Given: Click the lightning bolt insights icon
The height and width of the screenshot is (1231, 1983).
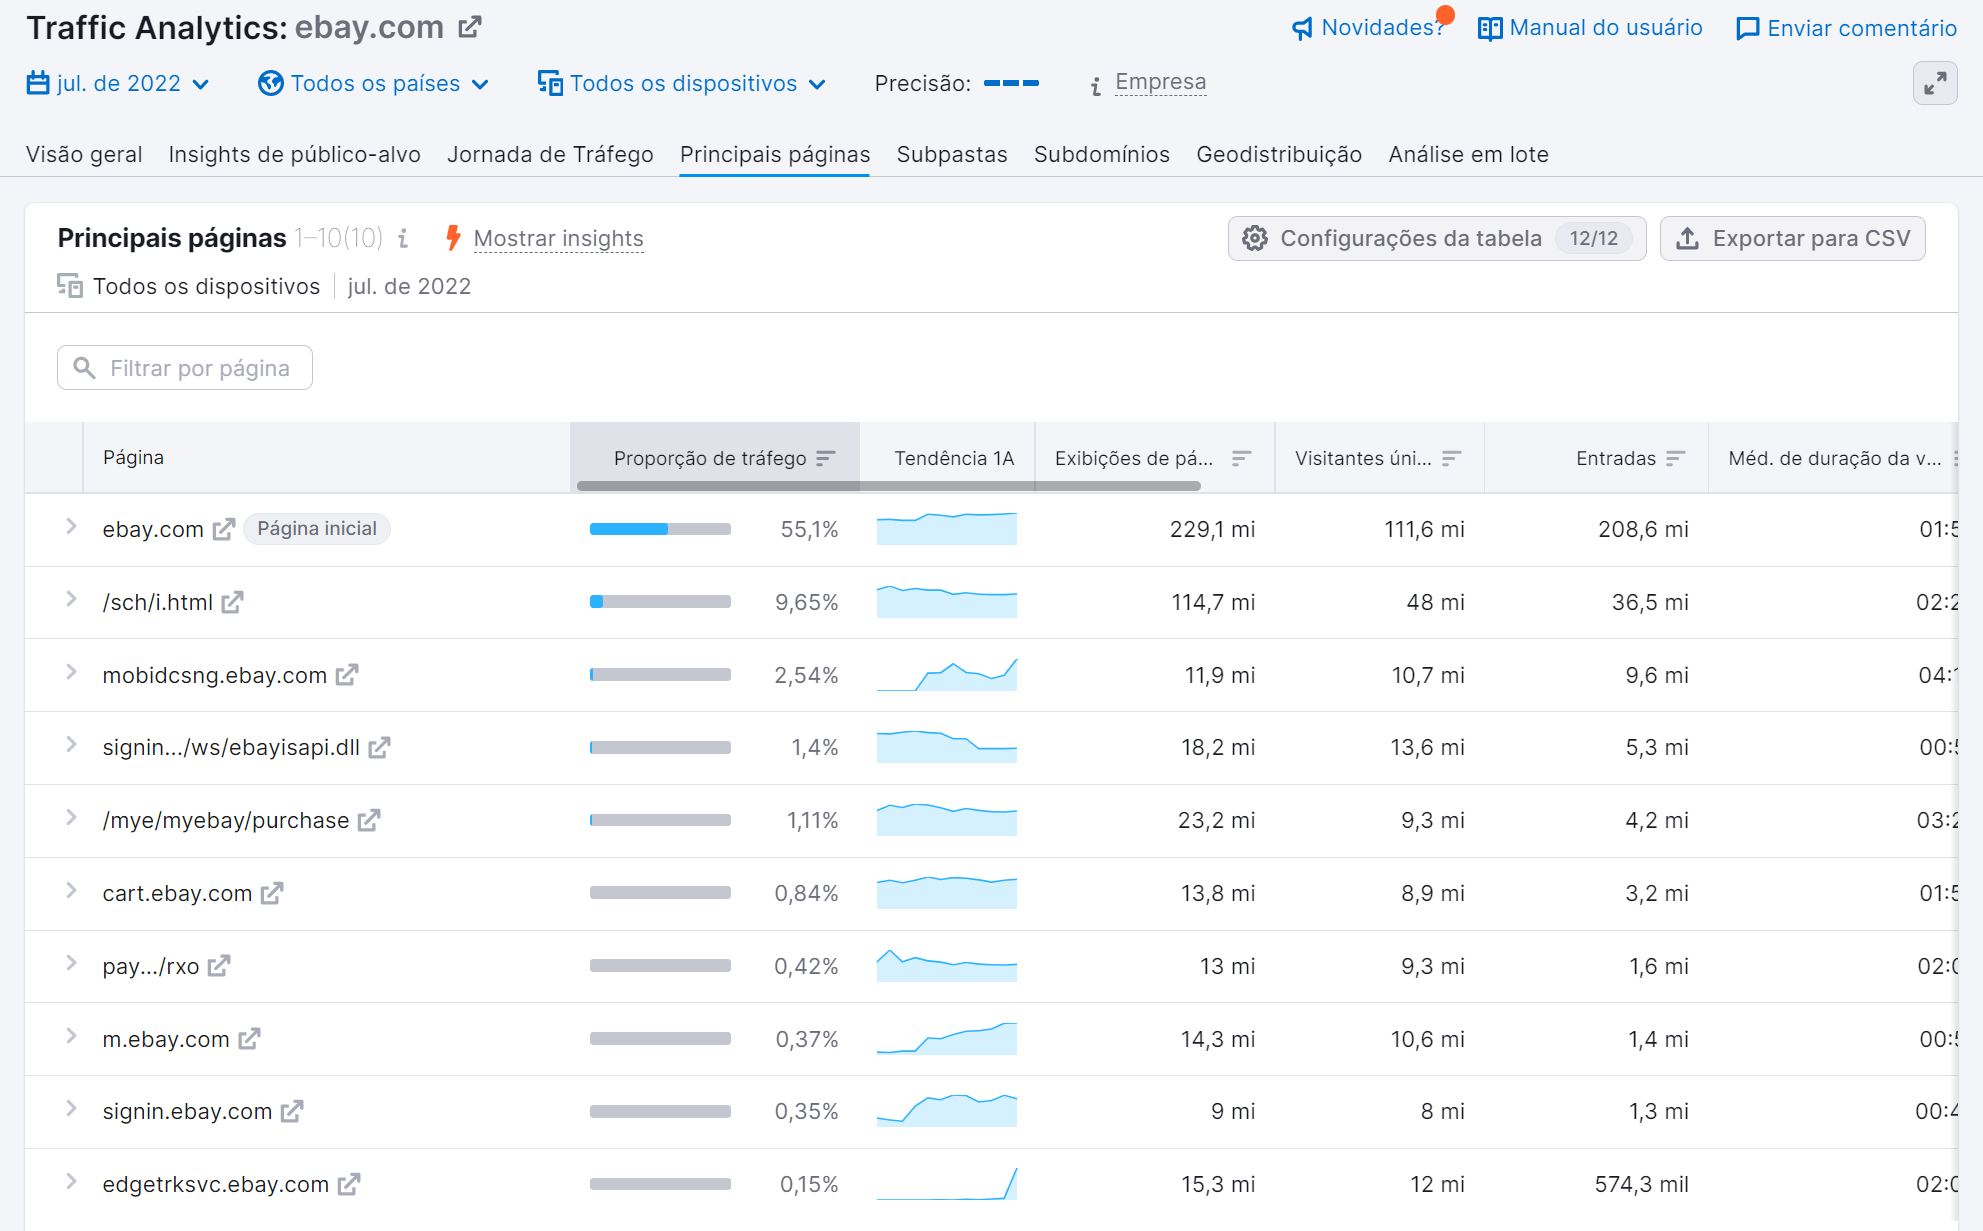Looking at the screenshot, I should [453, 238].
